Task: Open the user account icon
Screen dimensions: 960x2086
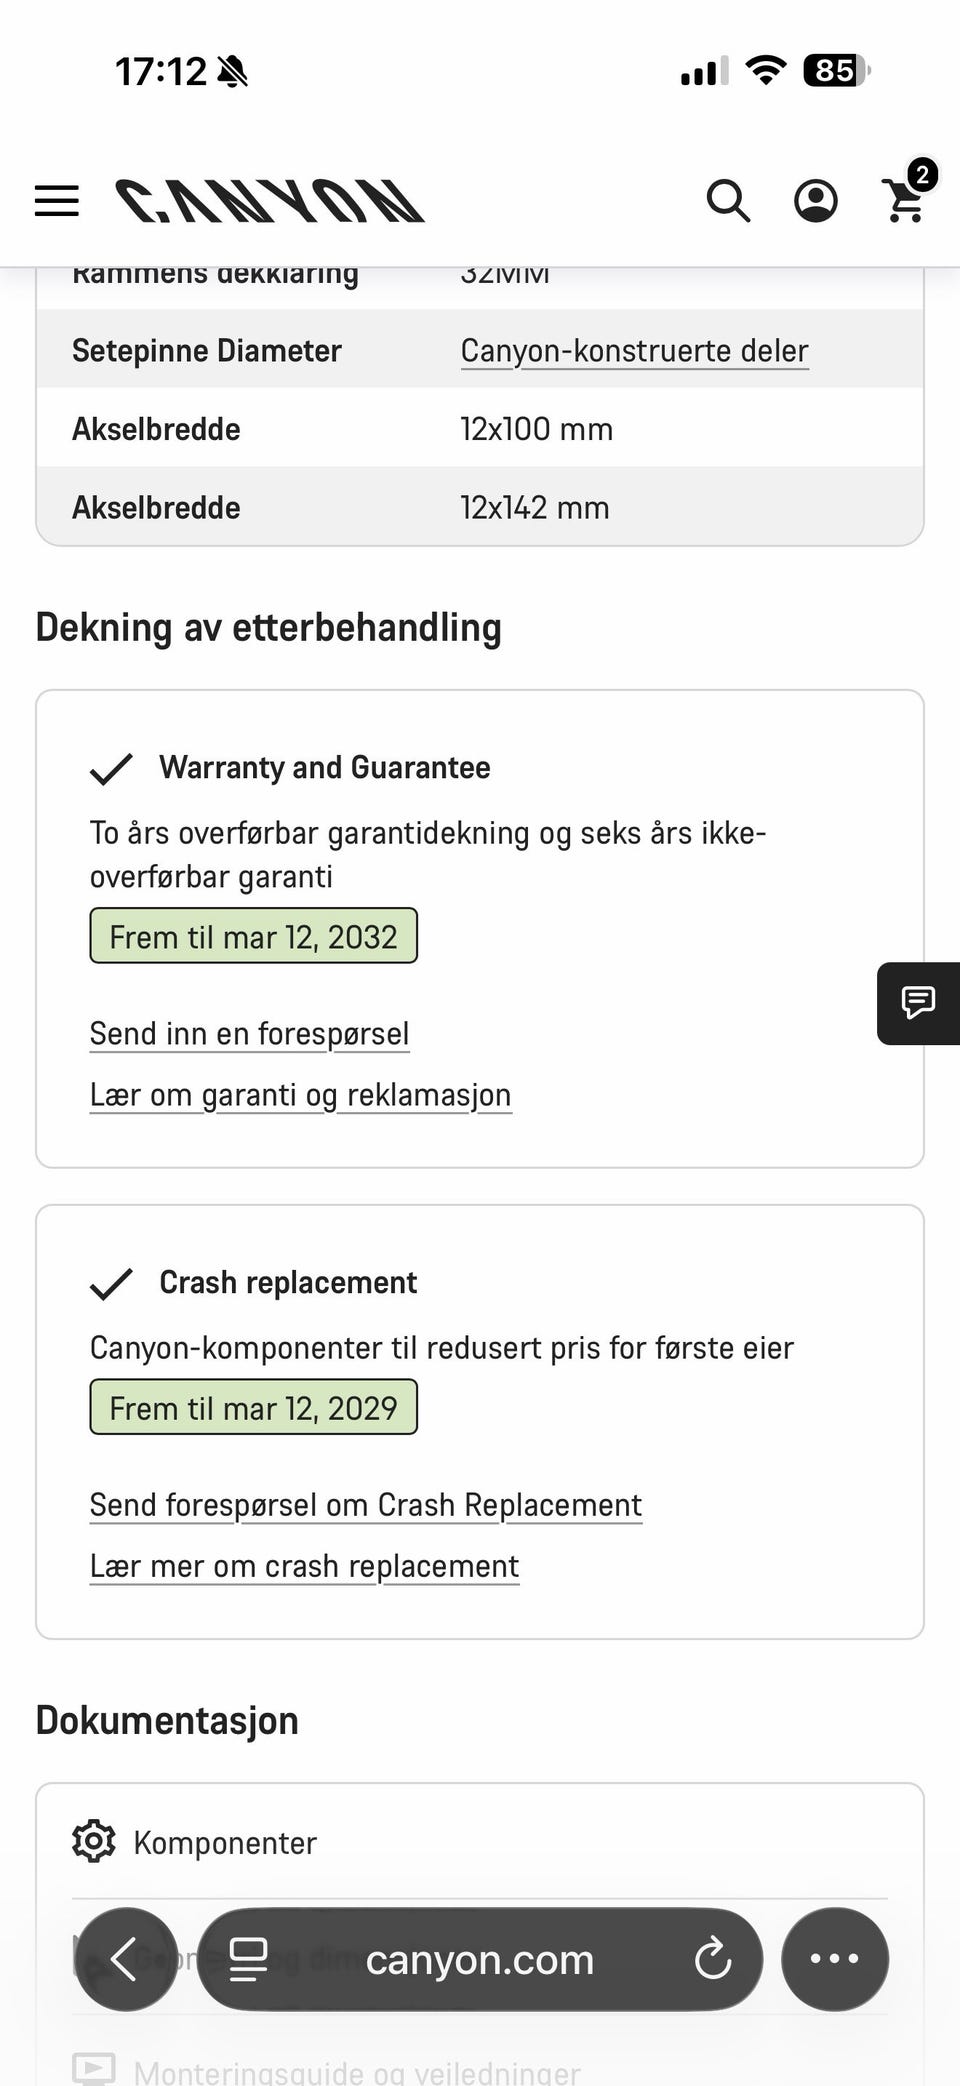Action: (x=816, y=201)
